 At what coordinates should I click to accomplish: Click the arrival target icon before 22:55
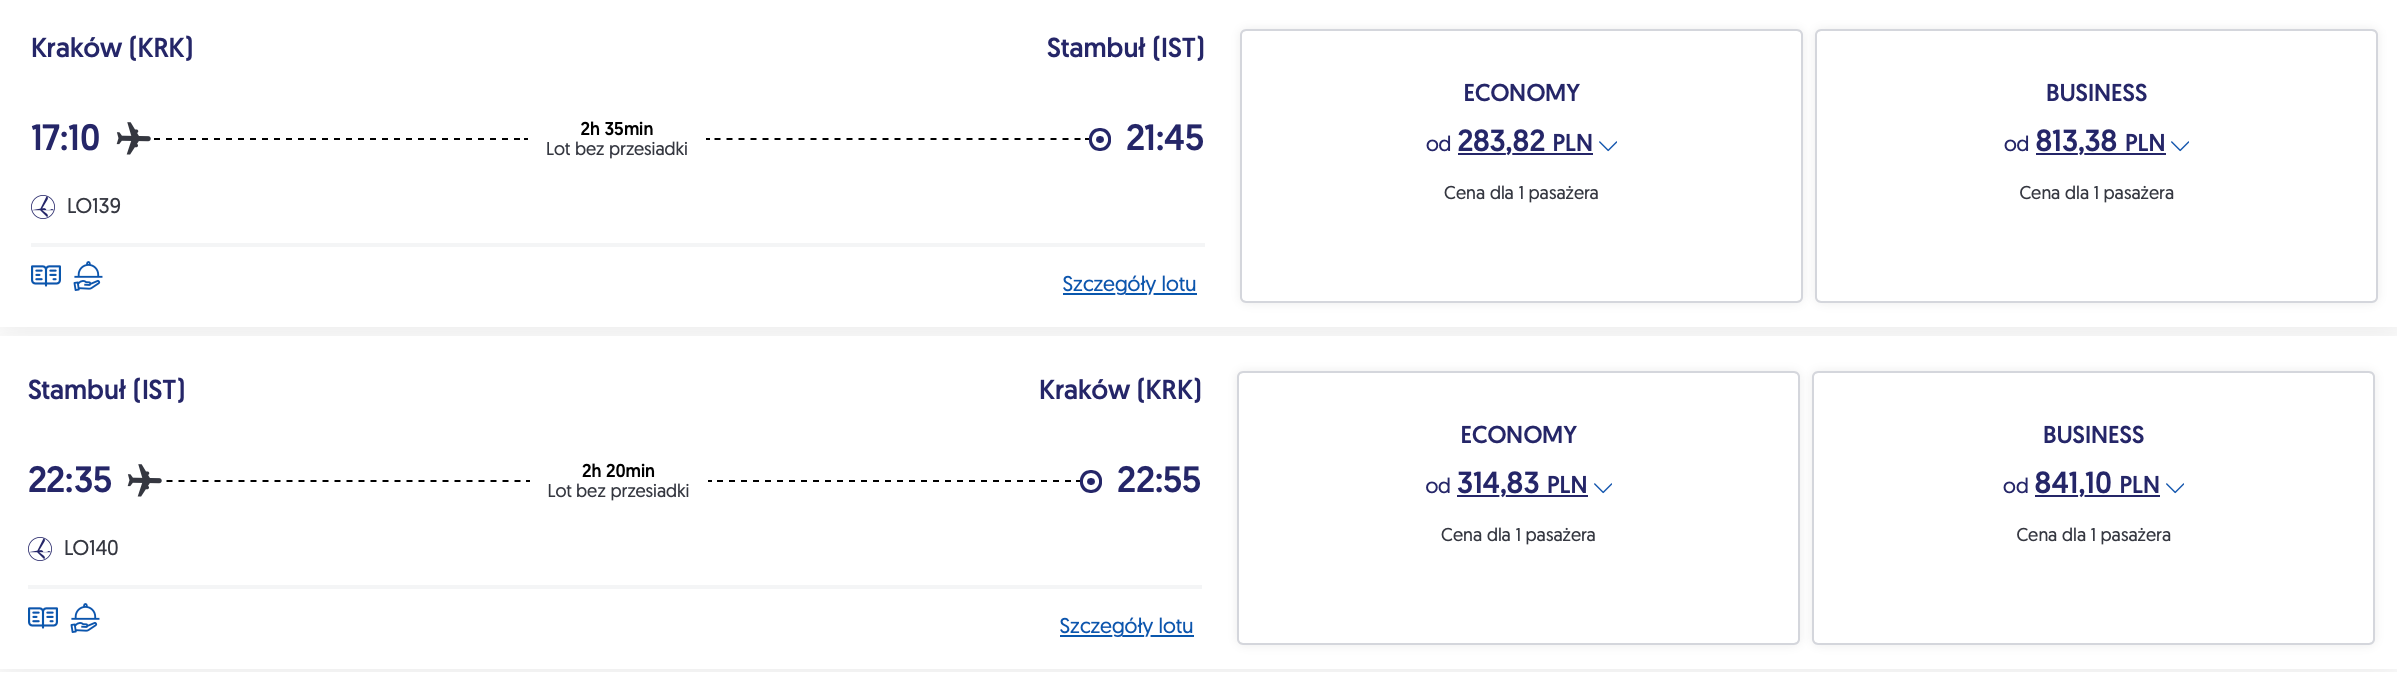(1091, 481)
